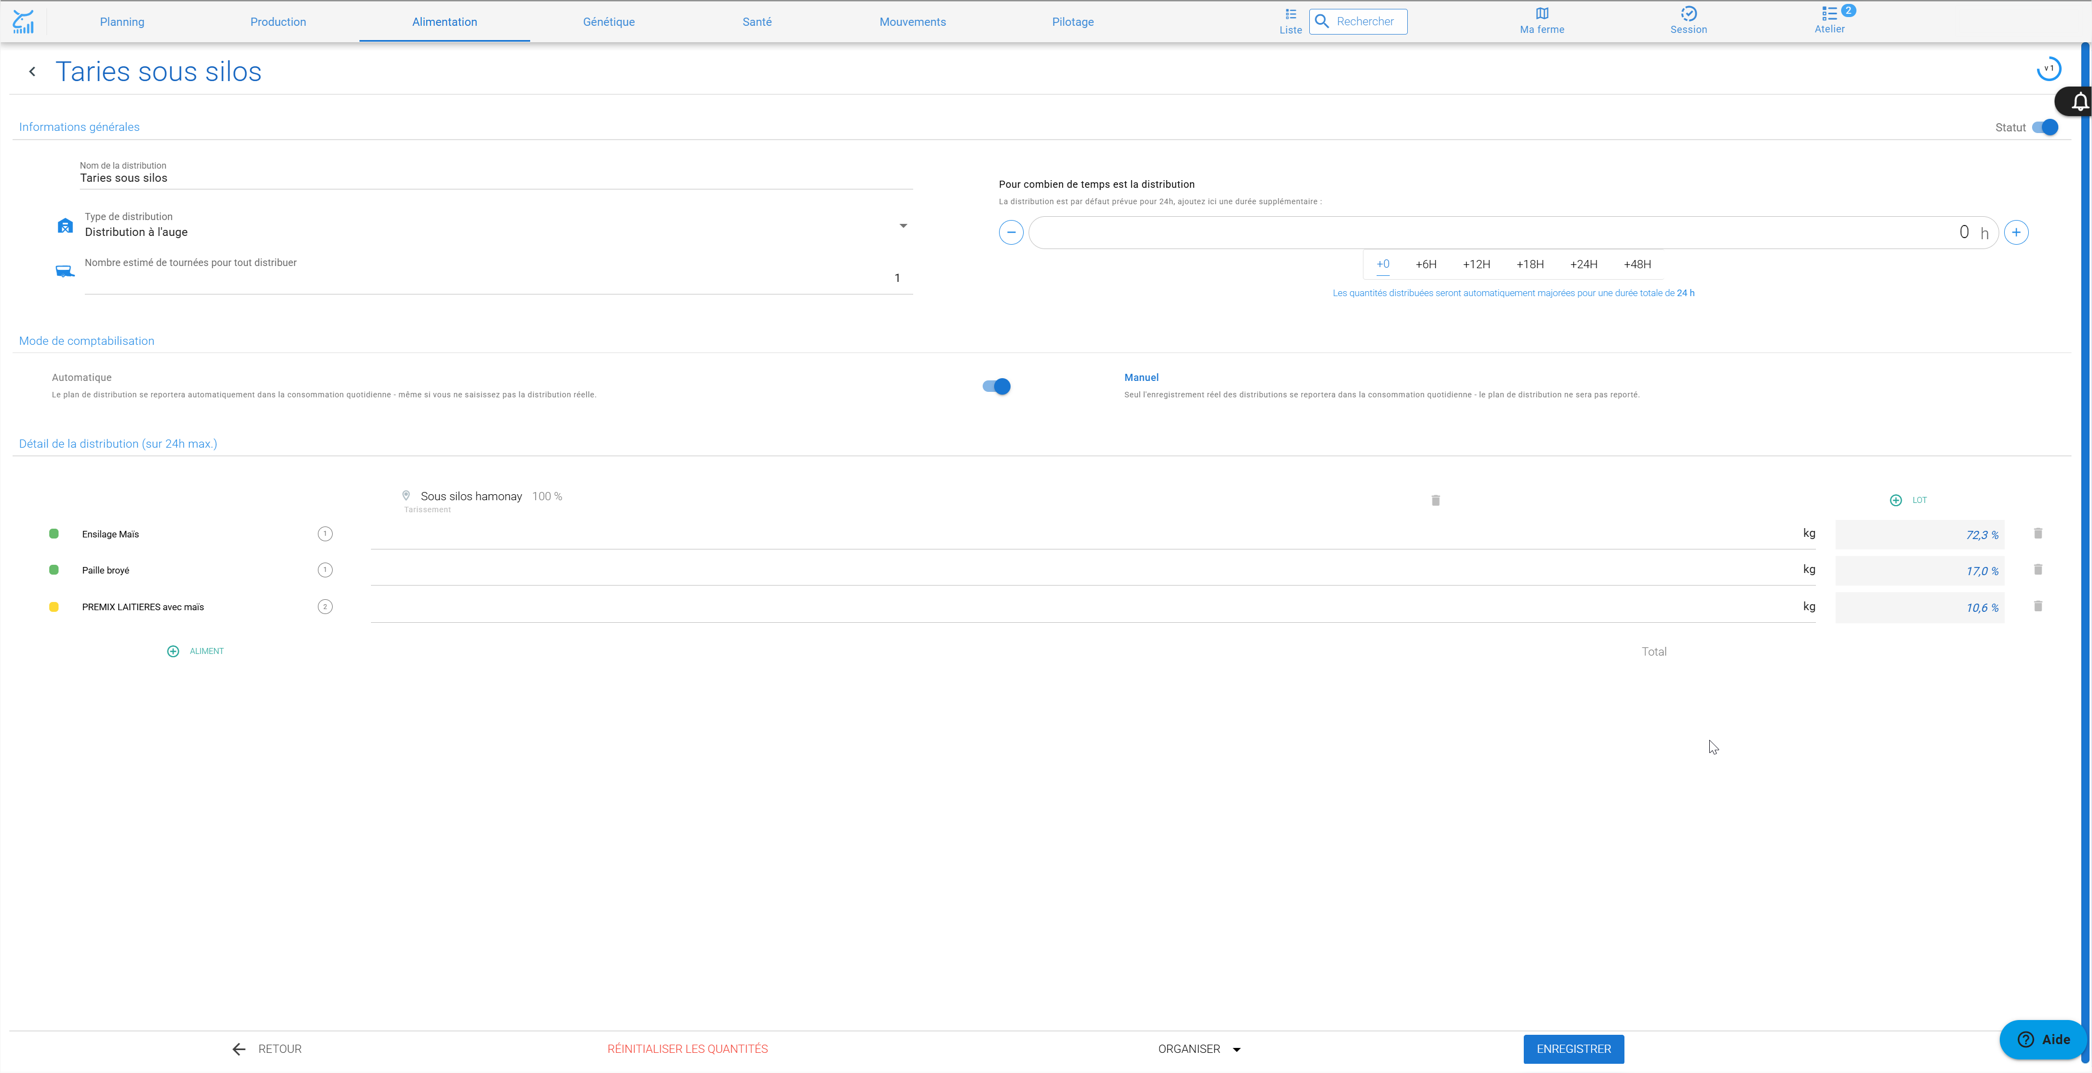Delete the Sous silos hamonay lot

(x=1435, y=500)
